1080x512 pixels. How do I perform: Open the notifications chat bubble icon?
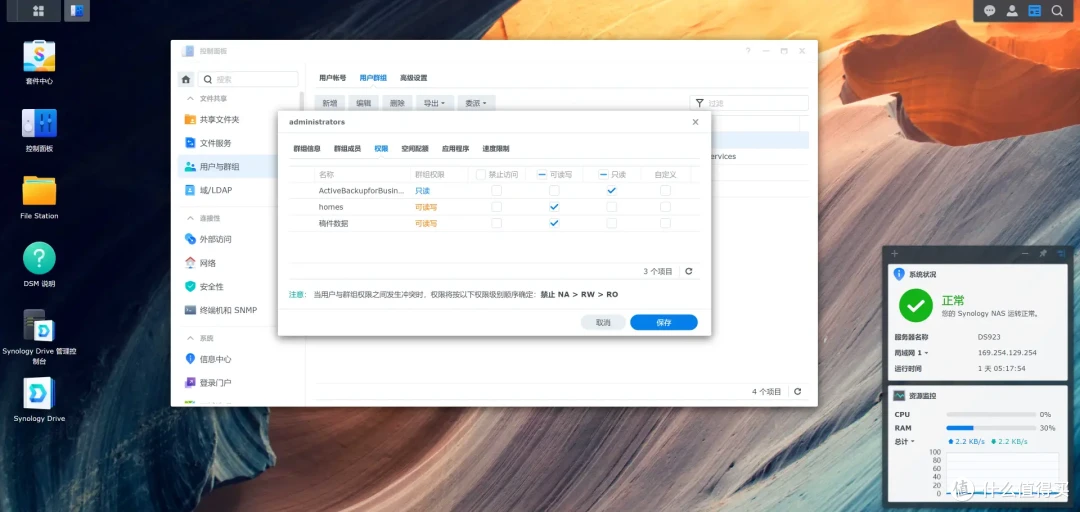coord(990,11)
